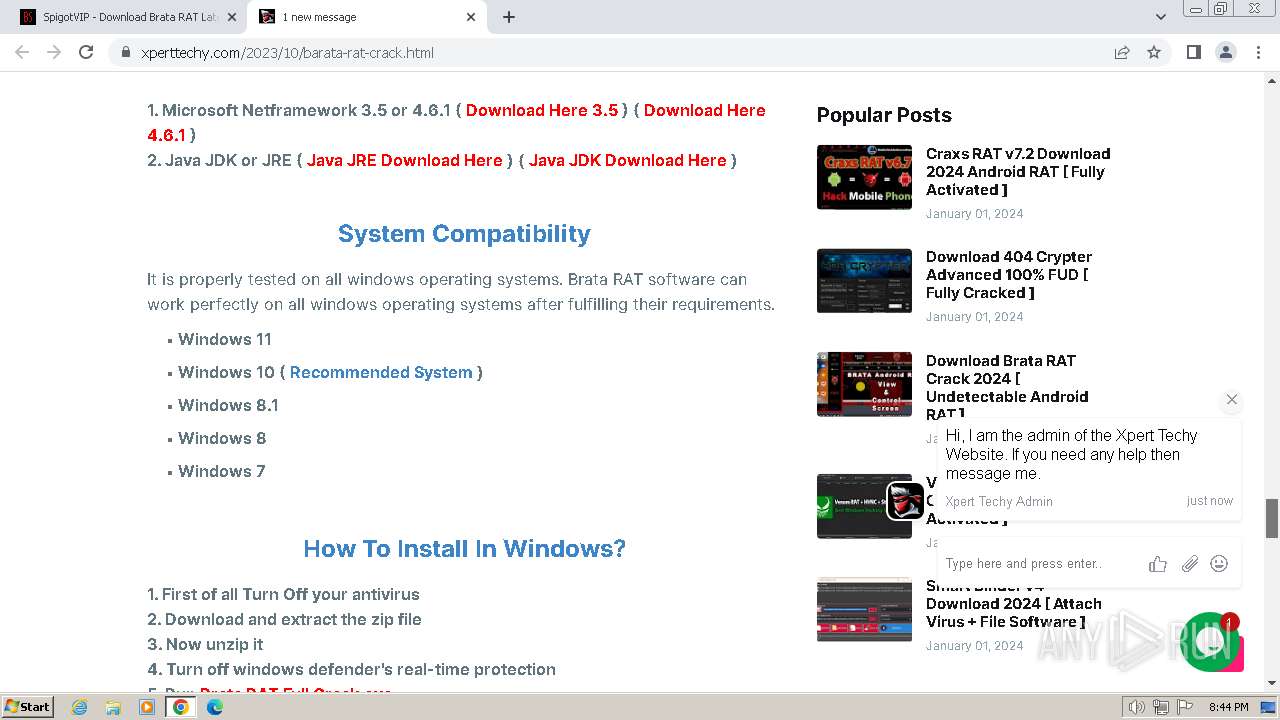This screenshot has height=720, width=1280.
Task: Click the site info lock icon
Action: tap(126, 53)
